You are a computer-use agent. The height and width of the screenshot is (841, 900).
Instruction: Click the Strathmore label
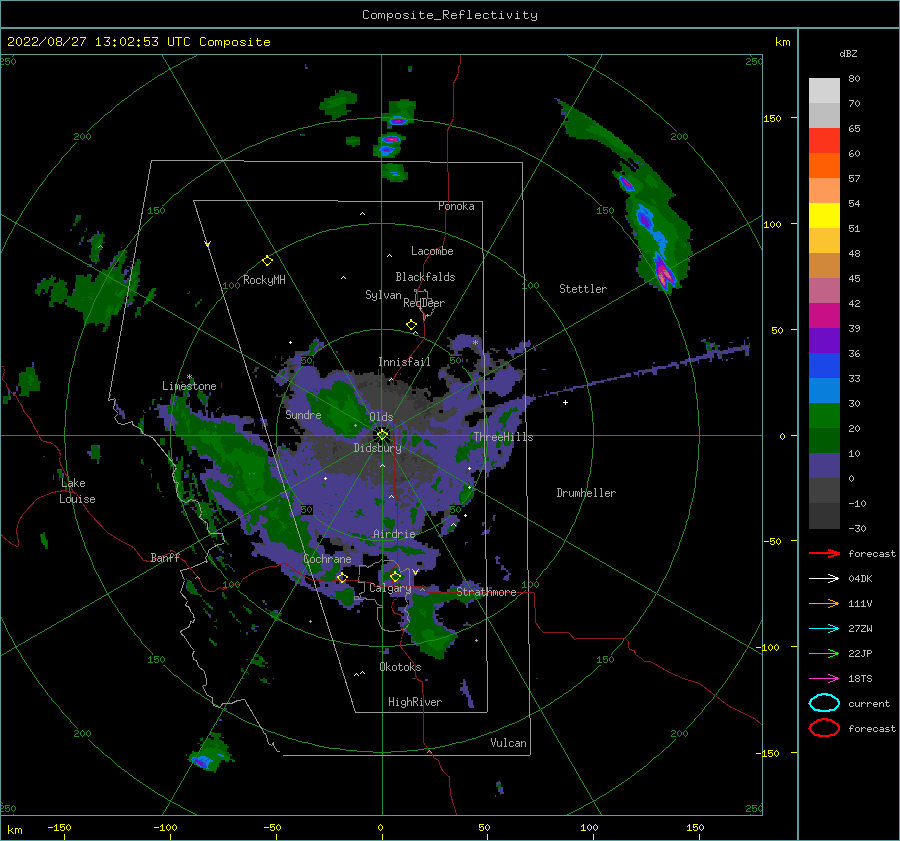pos(487,592)
